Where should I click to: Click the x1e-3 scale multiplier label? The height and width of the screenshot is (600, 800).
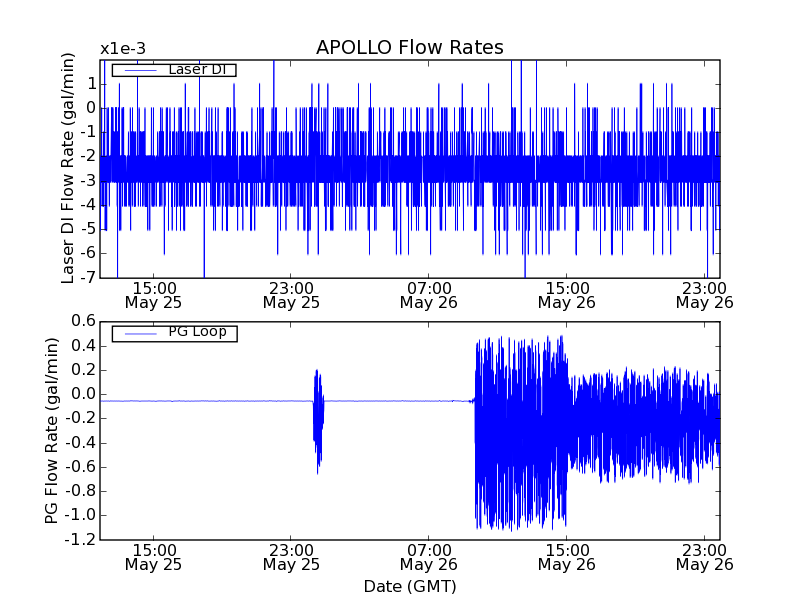click(122, 48)
